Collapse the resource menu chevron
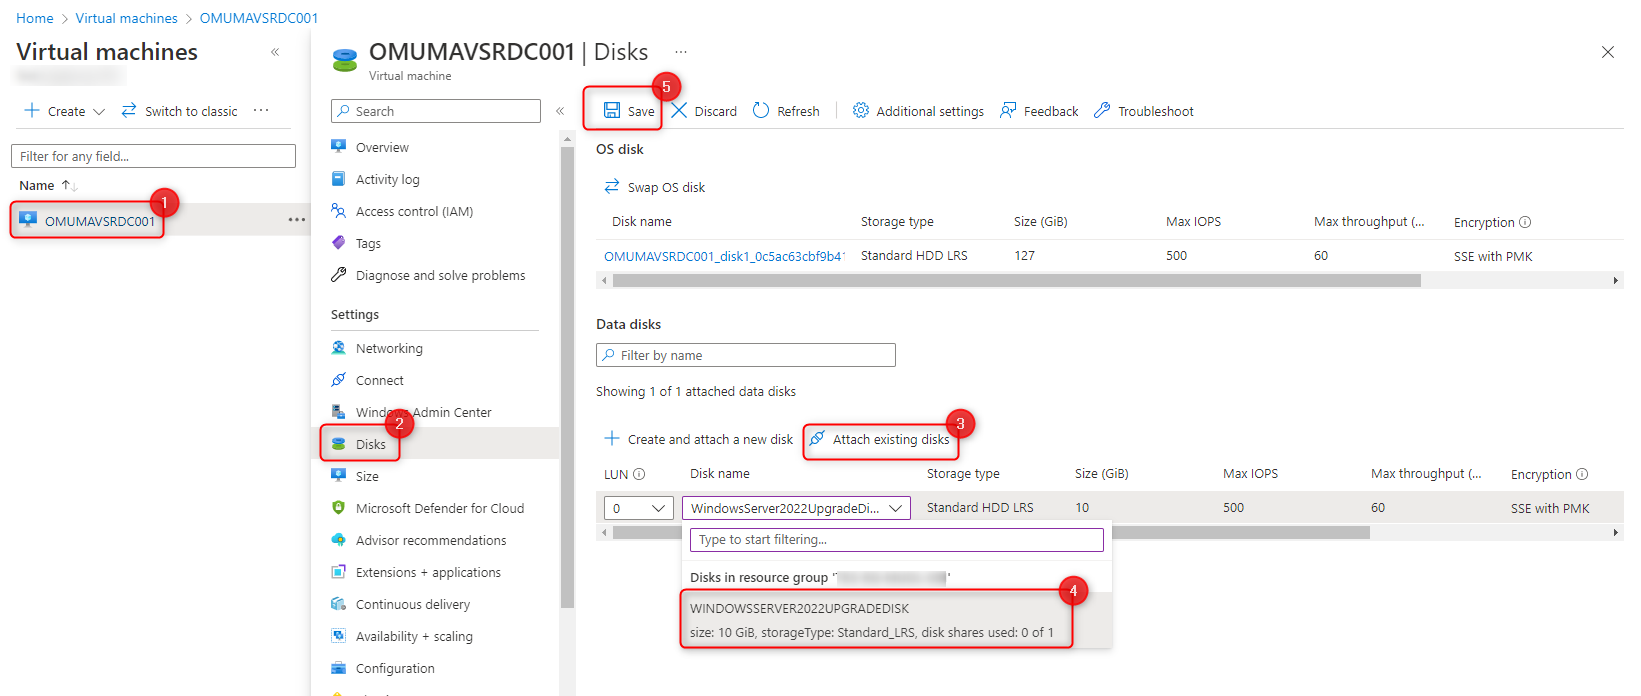1641x696 pixels. [560, 111]
